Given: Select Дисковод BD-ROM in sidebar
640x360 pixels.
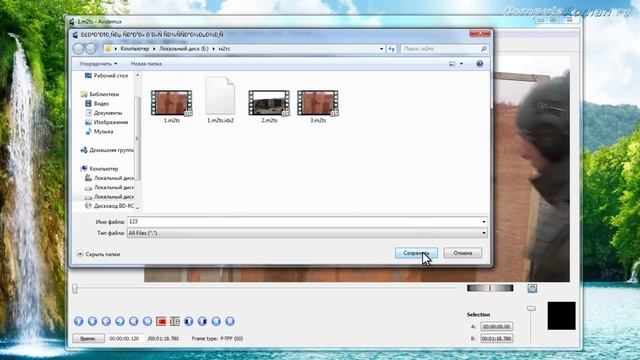Looking at the screenshot, I should [x=109, y=206].
